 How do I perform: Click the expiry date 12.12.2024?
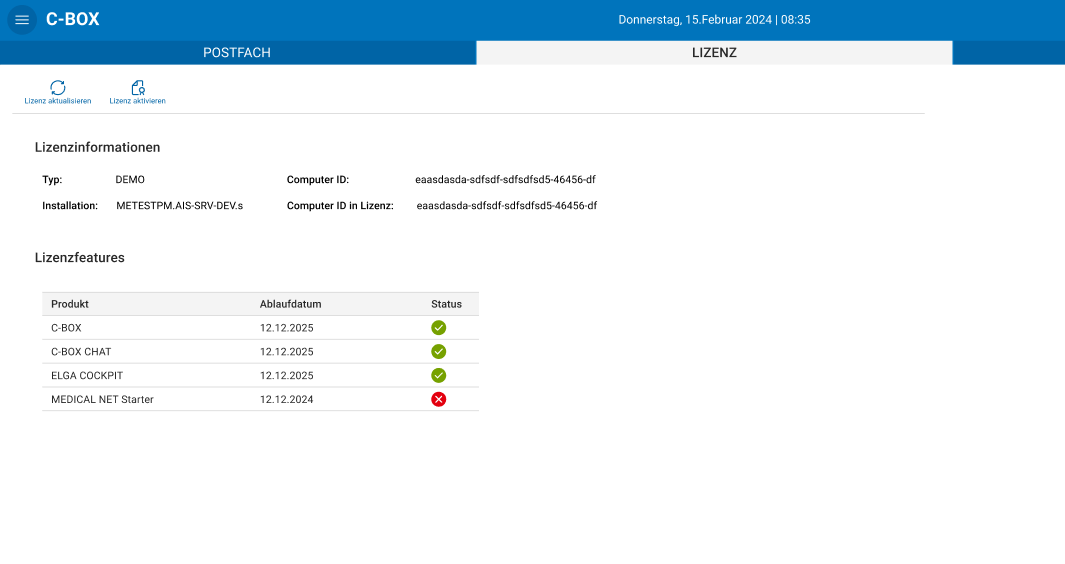(x=287, y=399)
